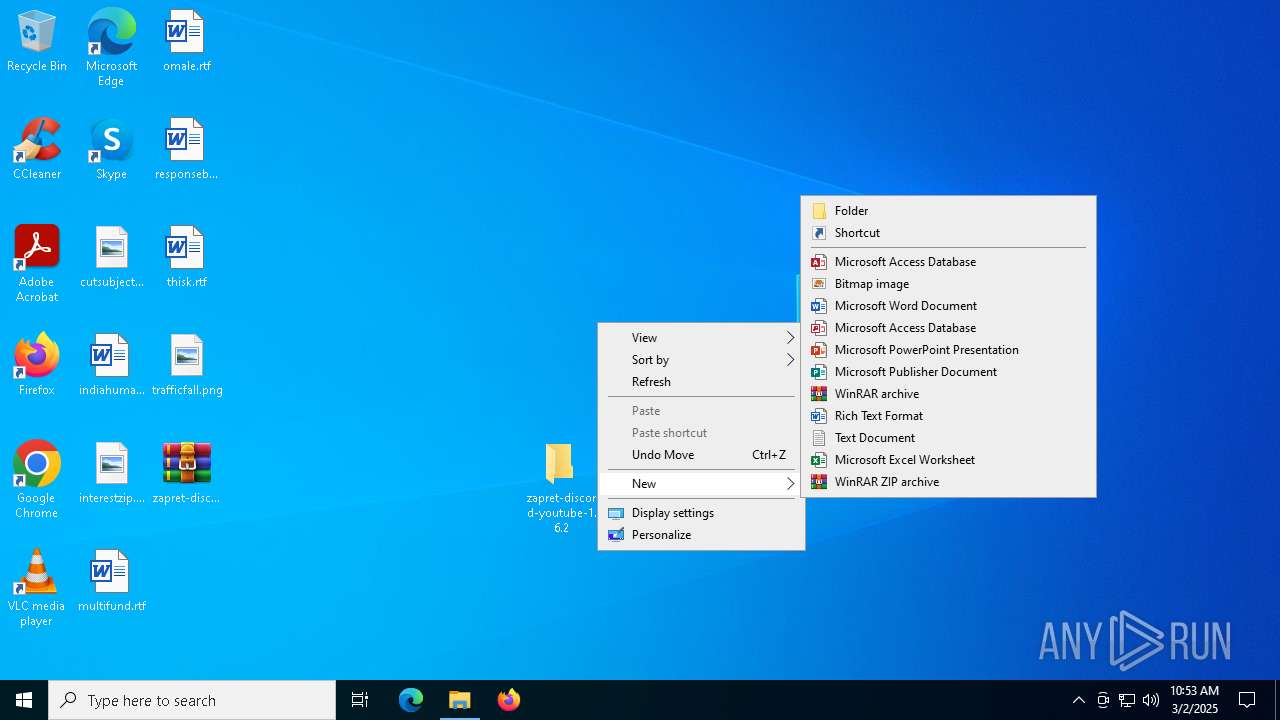The image size is (1280, 720).
Task: Expand the View submenu
Action: tap(701, 338)
